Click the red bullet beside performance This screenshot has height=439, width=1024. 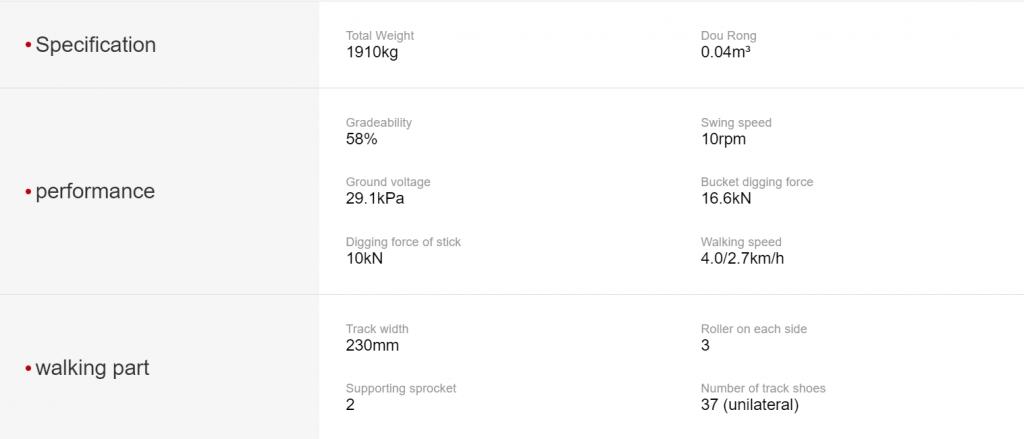click(28, 191)
